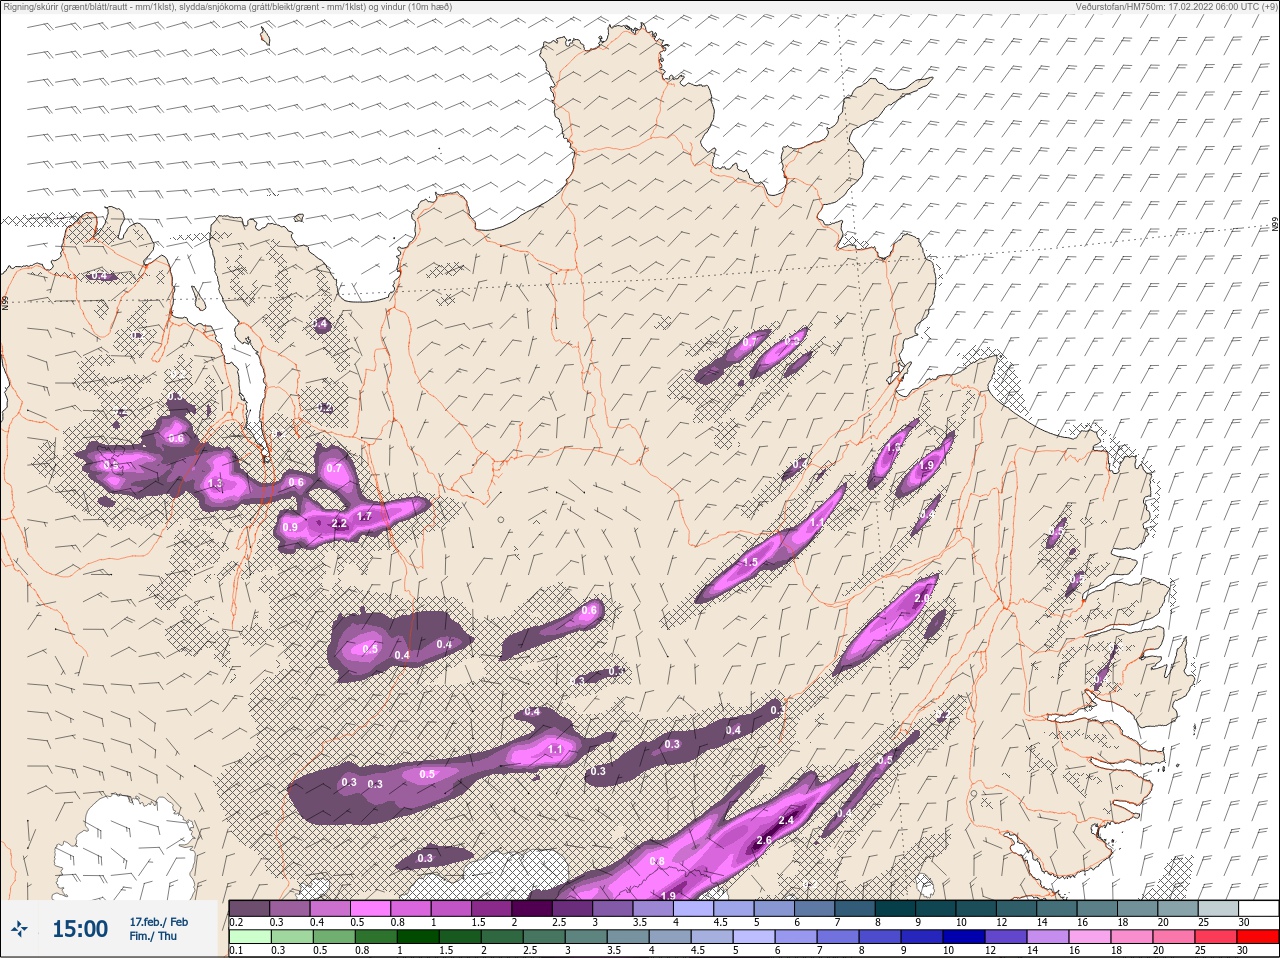Click the 2.2 precipitation value on the map
The height and width of the screenshot is (958, 1280).
(x=338, y=523)
